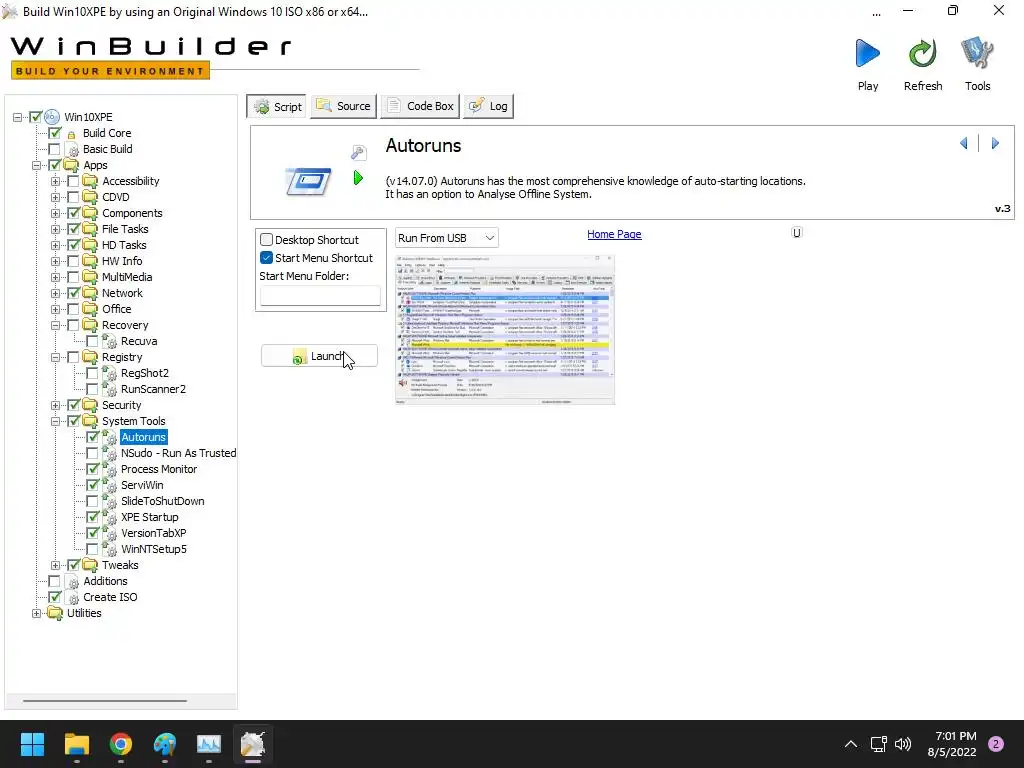Screen dimensions: 1024x768
Task: Uncheck the Autoruns tree checkbox
Action: [x=93, y=437]
